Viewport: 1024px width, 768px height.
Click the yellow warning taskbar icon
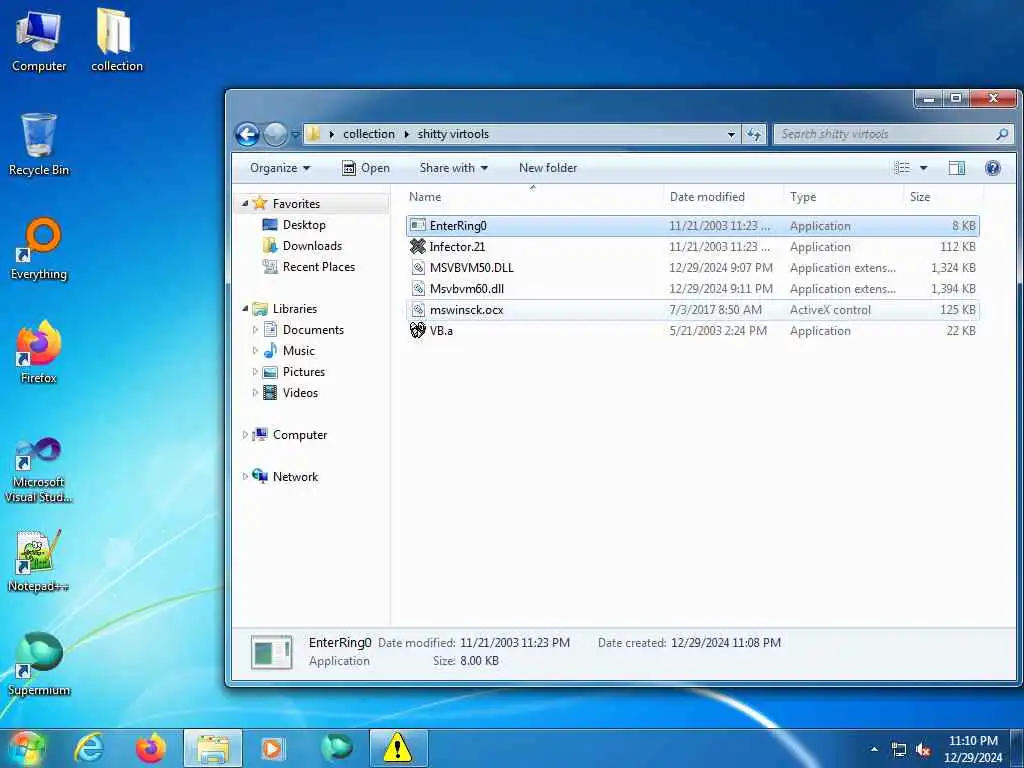click(398, 748)
